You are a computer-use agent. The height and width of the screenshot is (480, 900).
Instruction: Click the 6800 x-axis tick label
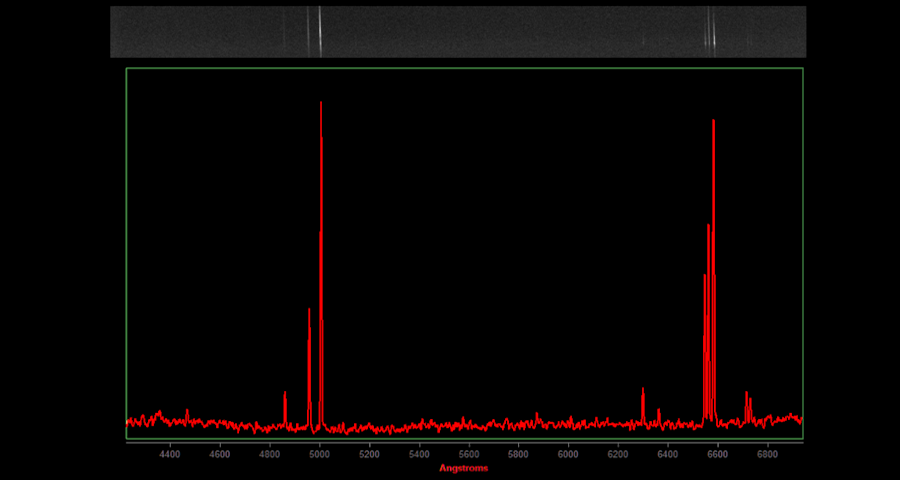click(767, 454)
